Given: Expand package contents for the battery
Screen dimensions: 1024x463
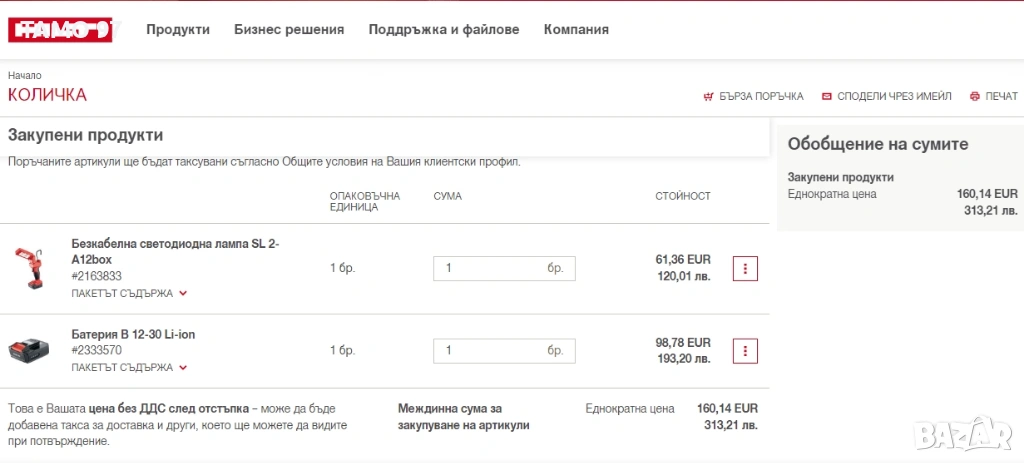Looking at the screenshot, I should pyautogui.click(x=129, y=368).
